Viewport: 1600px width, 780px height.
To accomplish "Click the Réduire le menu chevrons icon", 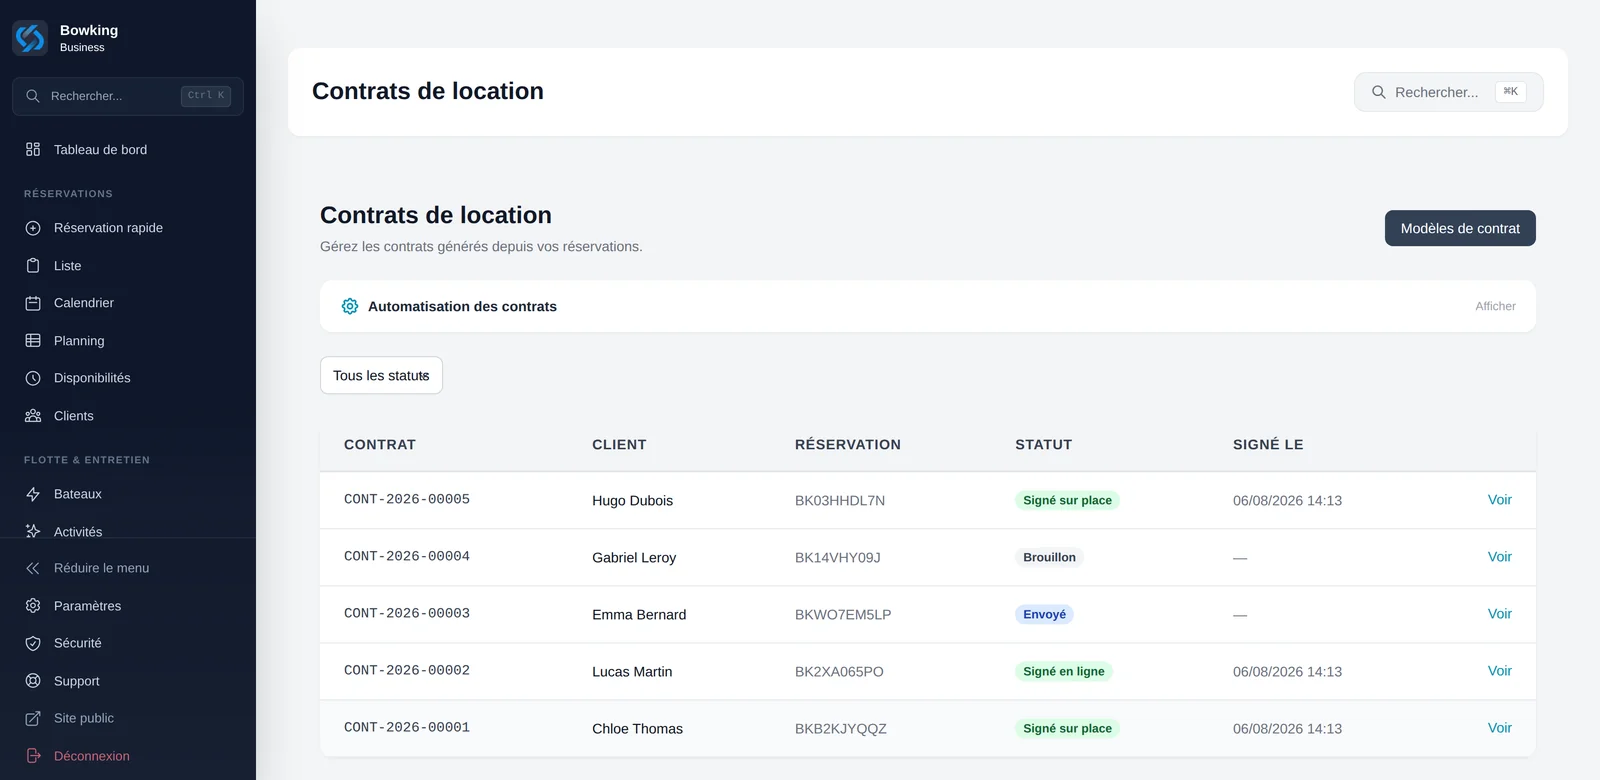I will [33, 568].
